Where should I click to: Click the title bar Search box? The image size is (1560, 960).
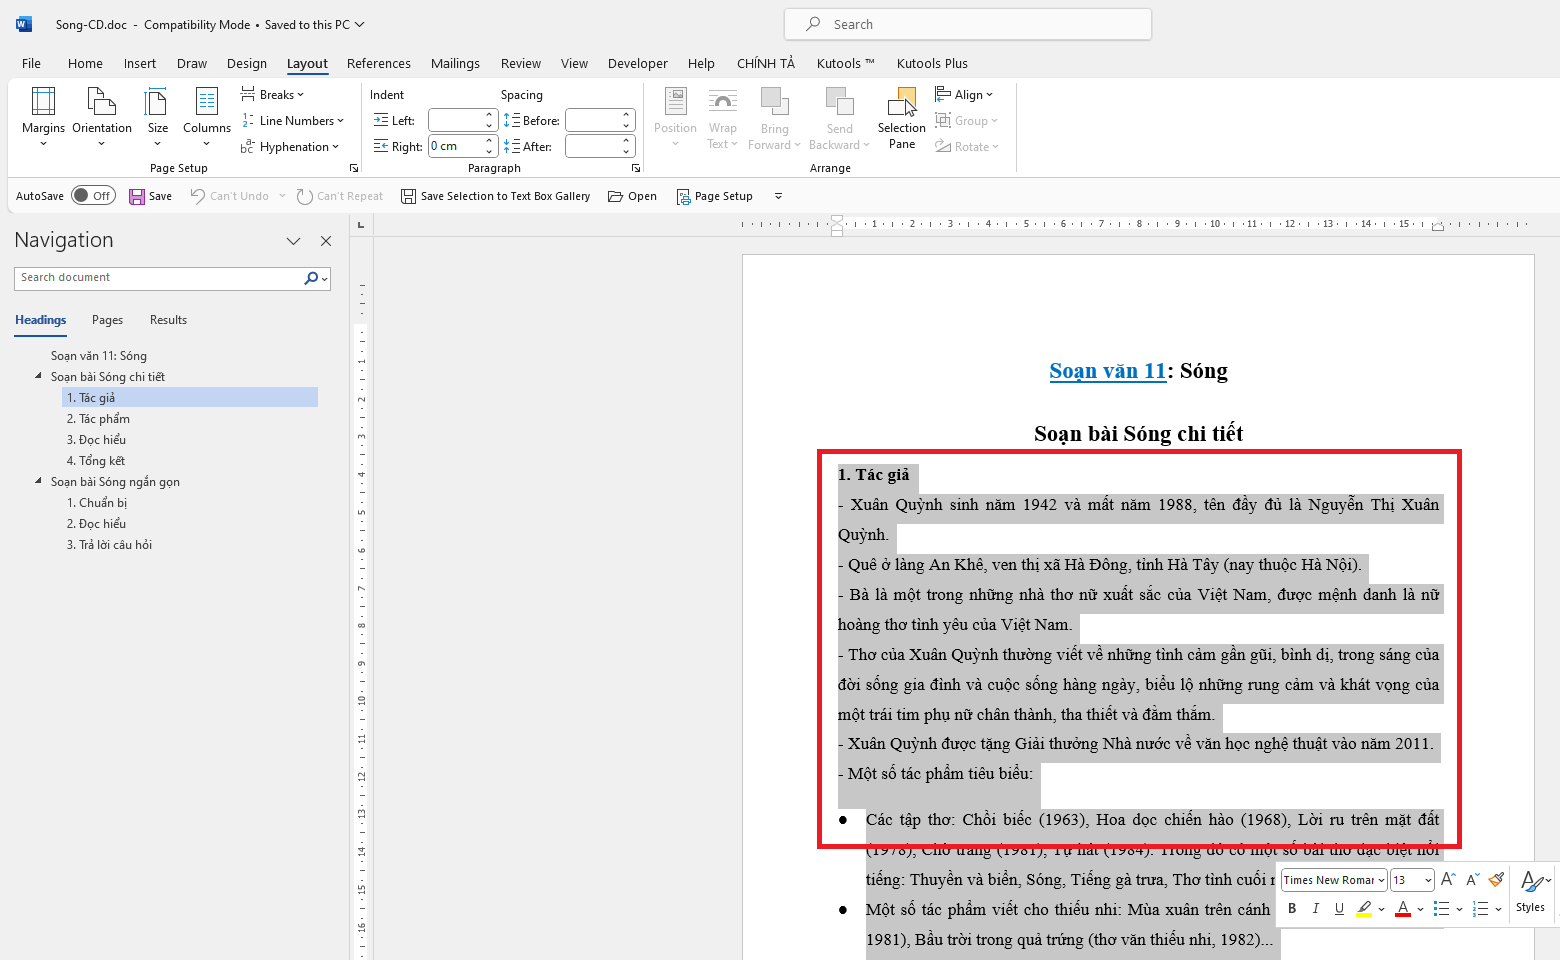[968, 24]
